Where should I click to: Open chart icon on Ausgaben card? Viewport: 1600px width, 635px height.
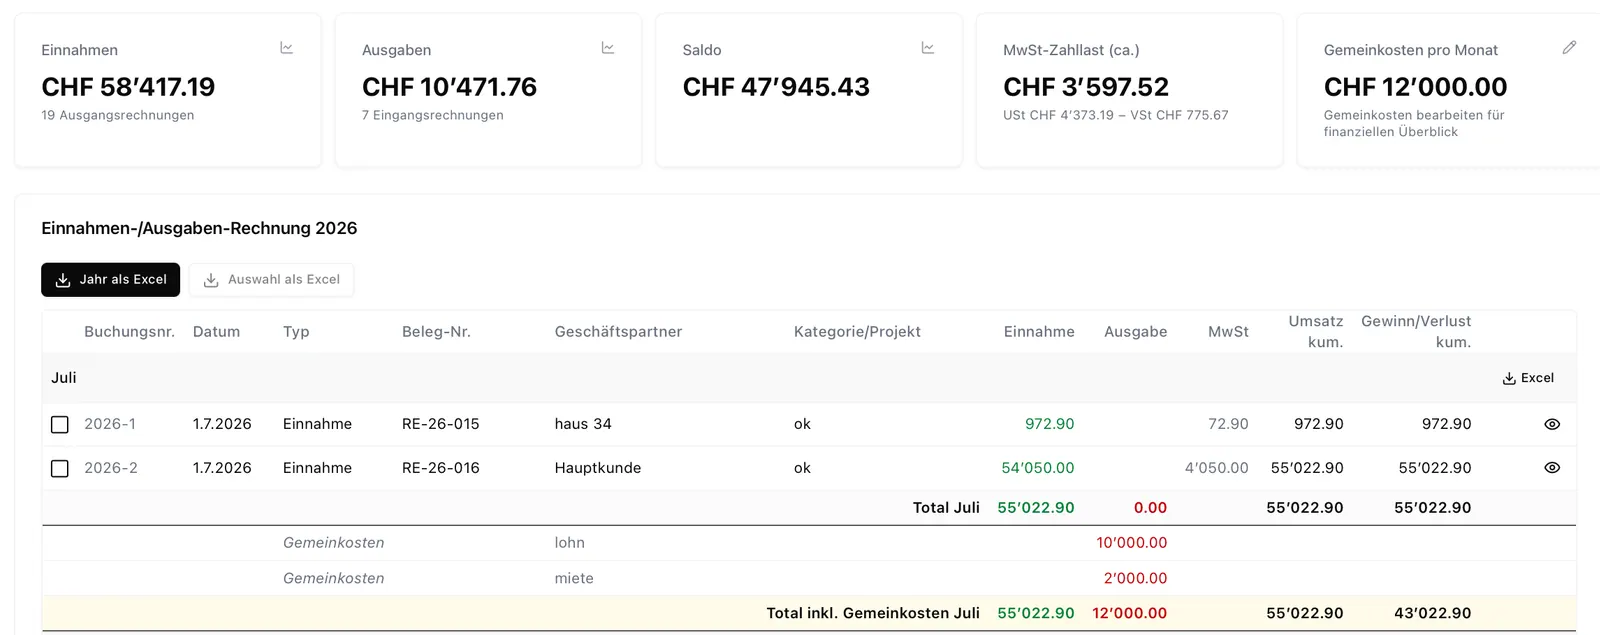[x=607, y=48]
